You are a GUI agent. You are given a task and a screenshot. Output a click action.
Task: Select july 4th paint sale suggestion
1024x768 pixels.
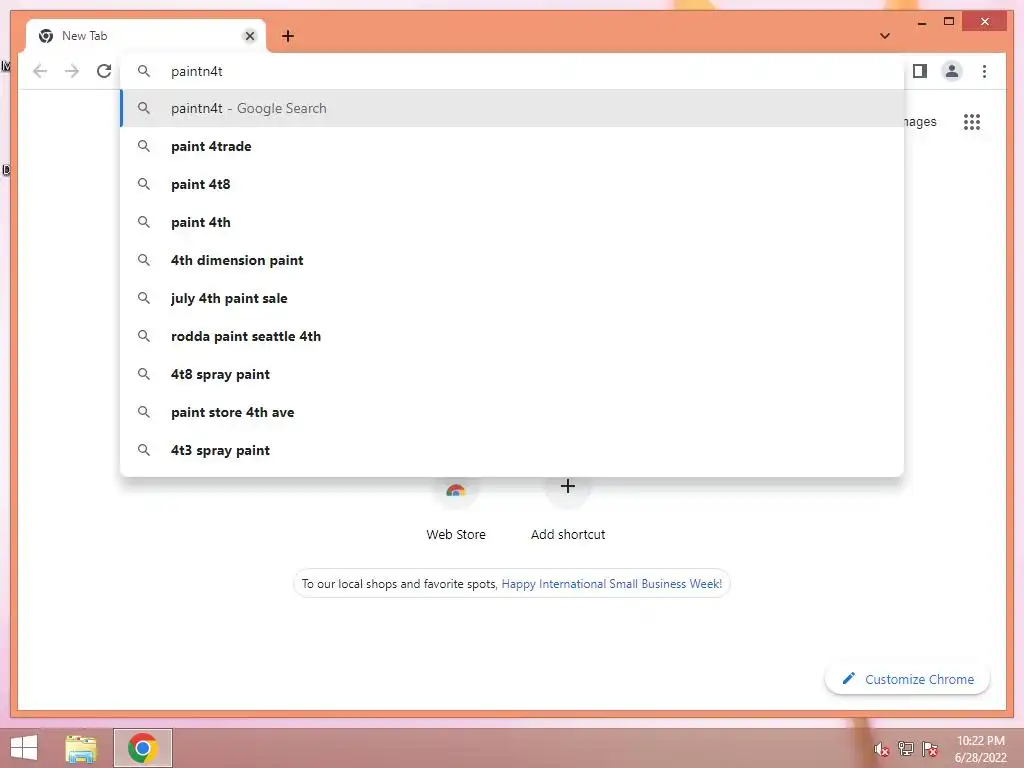click(x=513, y=298)
